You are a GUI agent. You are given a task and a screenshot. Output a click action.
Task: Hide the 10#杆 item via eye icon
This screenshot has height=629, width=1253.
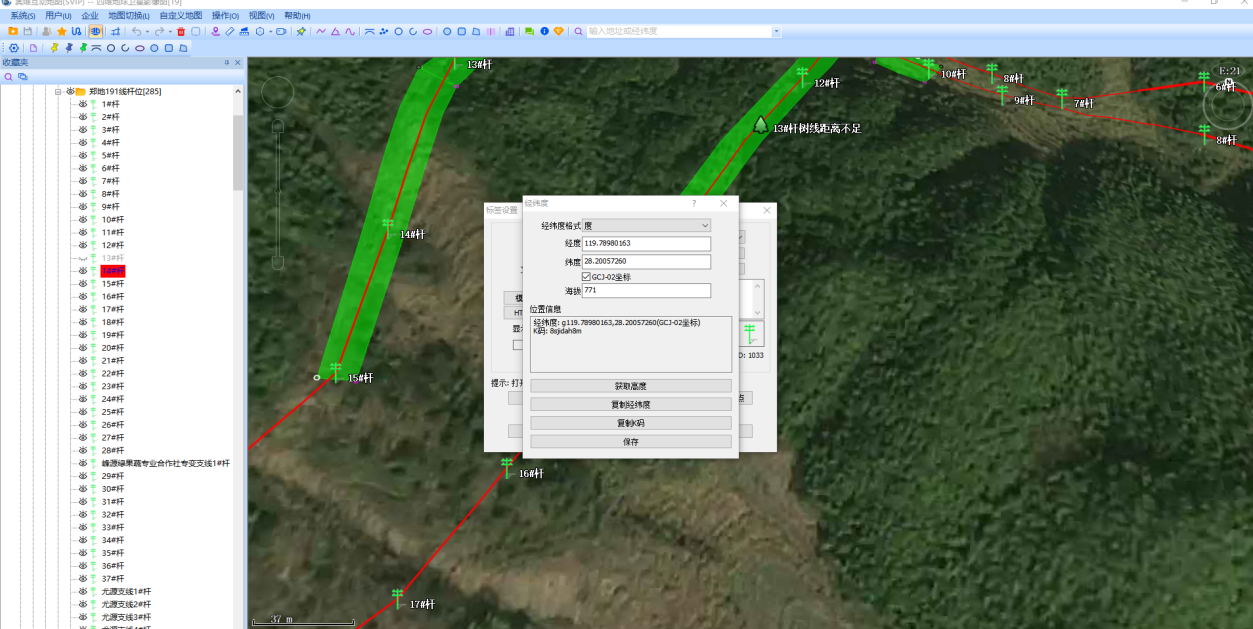point(84,219)
